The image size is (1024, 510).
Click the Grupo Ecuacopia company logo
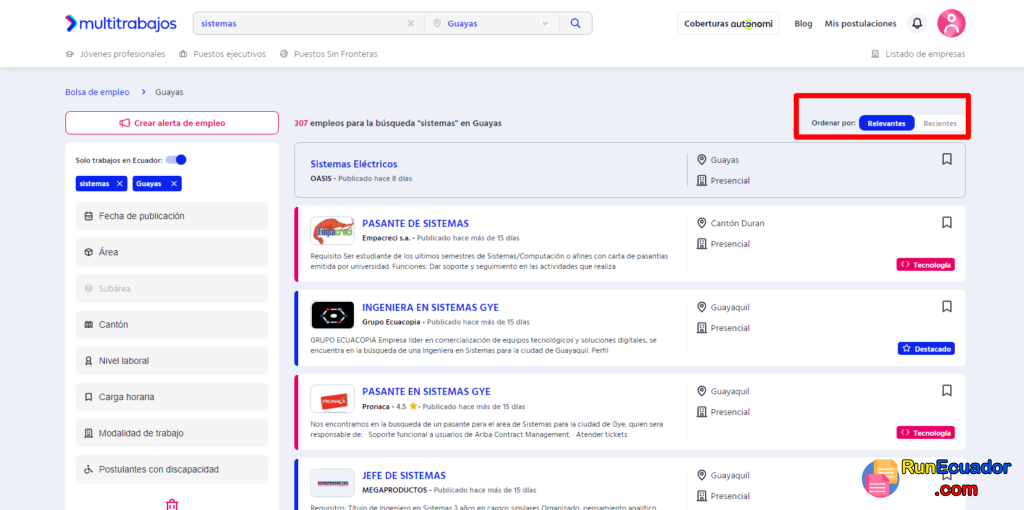click(332, 315)
